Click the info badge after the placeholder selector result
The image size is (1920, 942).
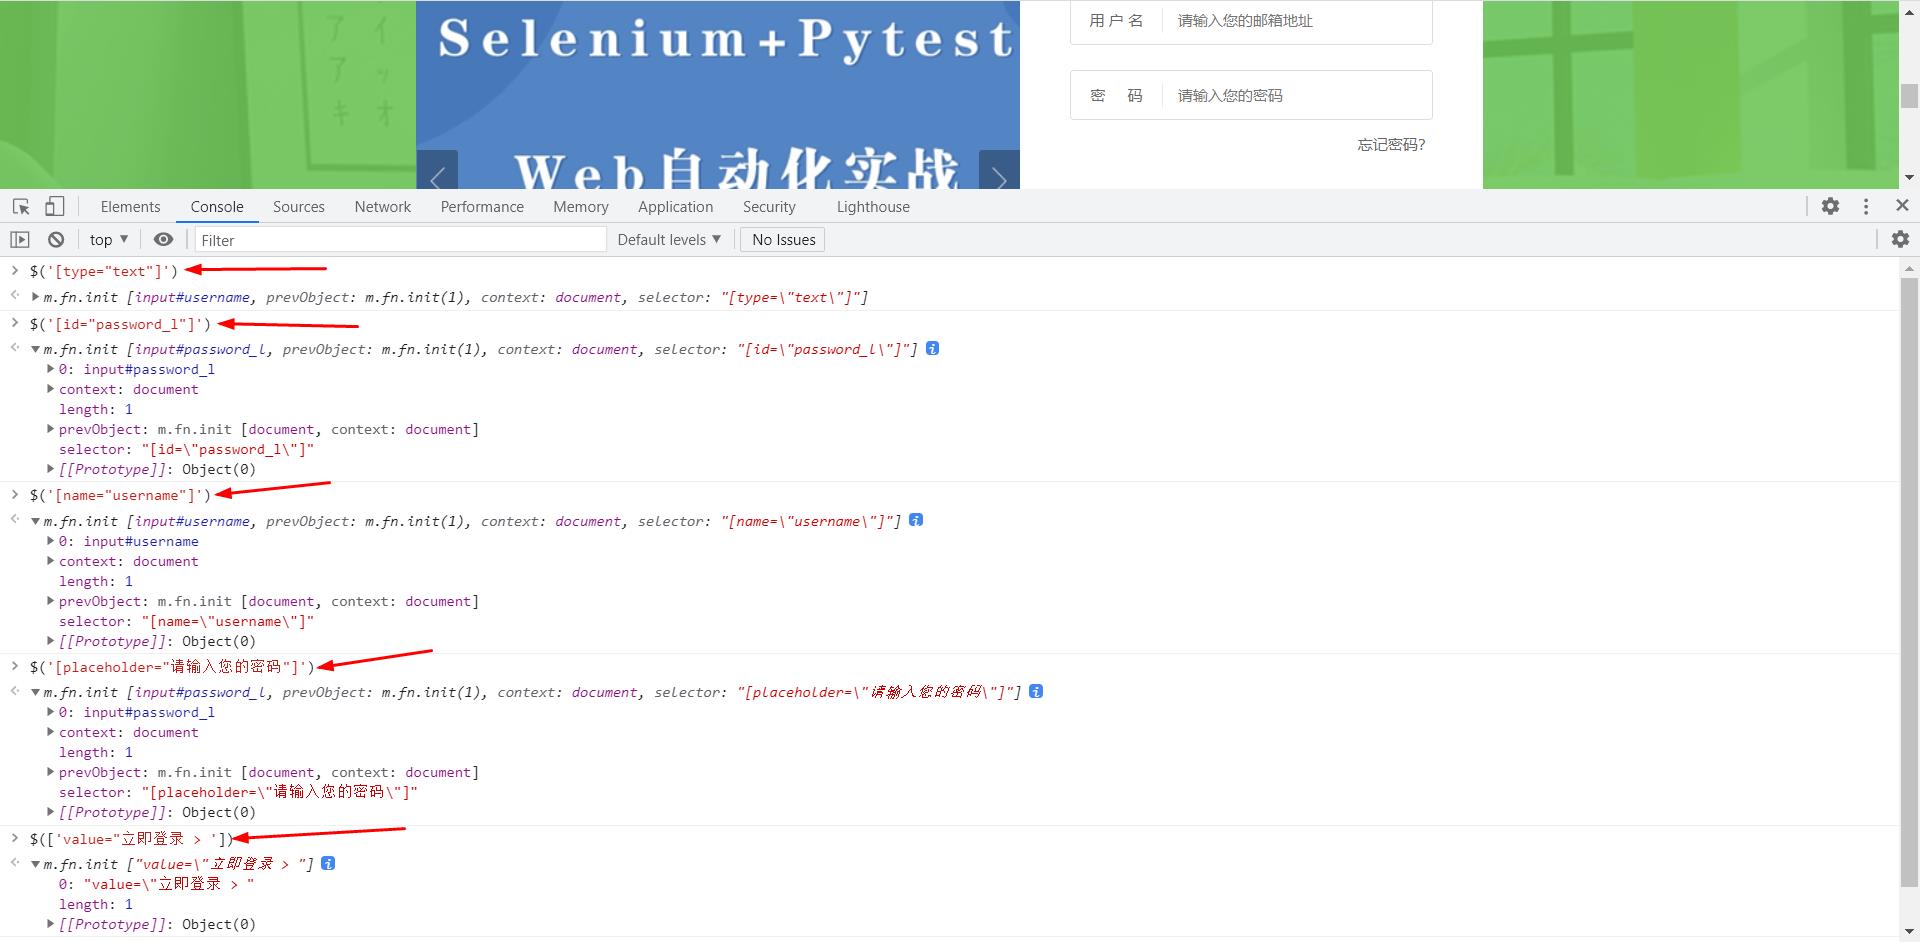click(x=1036, y=691)
